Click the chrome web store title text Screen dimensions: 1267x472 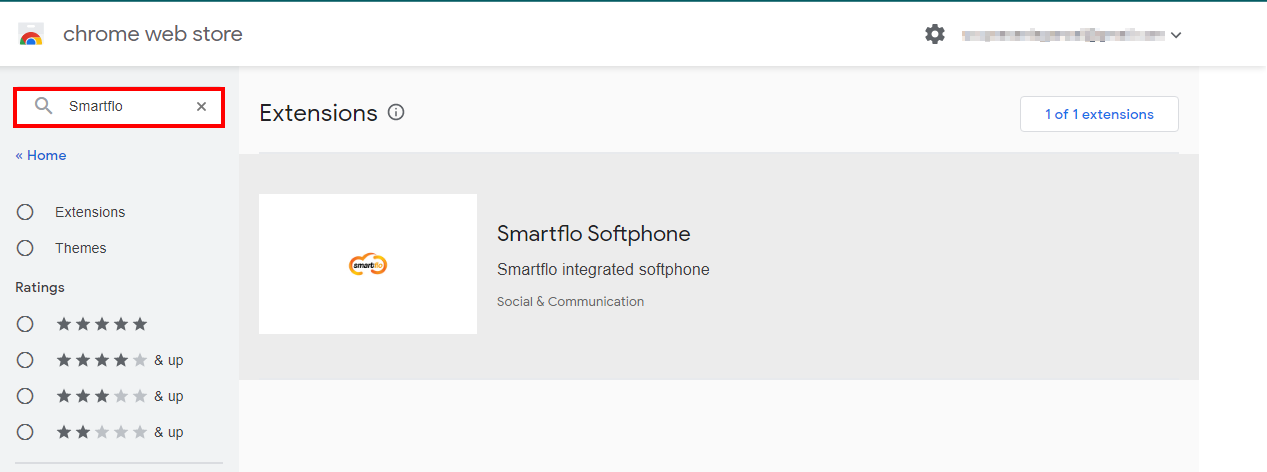153,34
